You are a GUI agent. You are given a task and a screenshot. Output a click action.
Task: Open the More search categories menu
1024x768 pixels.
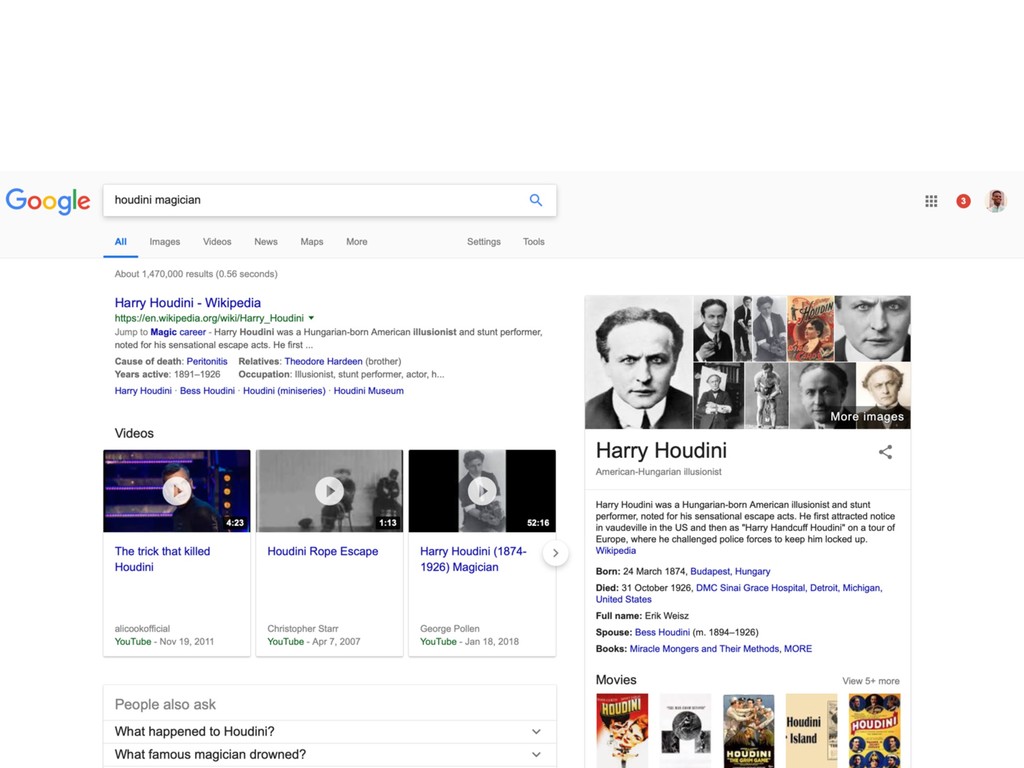[357, 242]
